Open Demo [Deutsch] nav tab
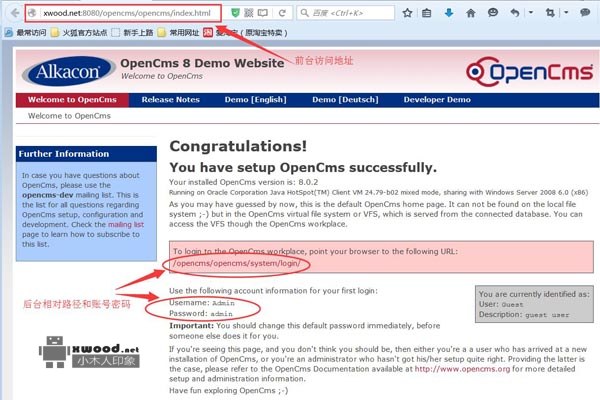The height and width of the screenshot is (400, 600). tap(345, 100)
